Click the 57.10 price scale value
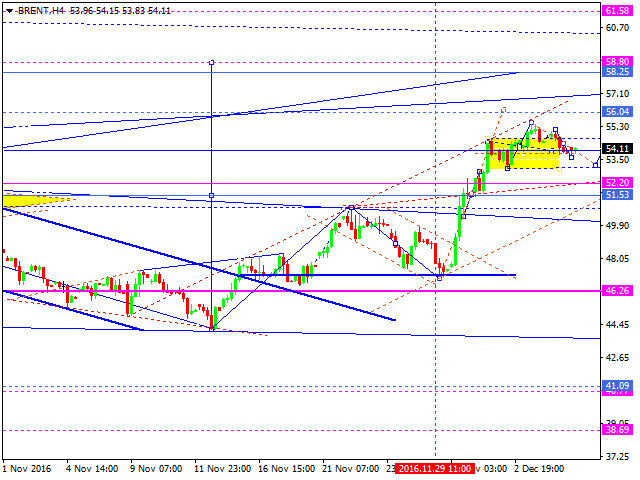The height and width of the screenshot is (480, 640). 617,94
